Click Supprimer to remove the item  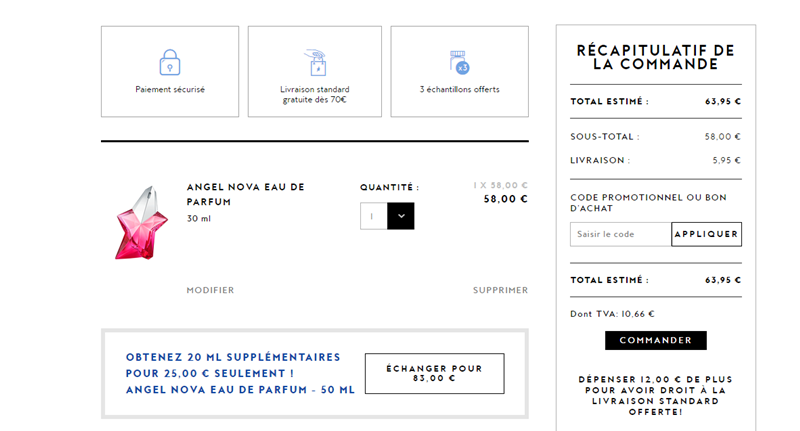[x=501, y=290]
